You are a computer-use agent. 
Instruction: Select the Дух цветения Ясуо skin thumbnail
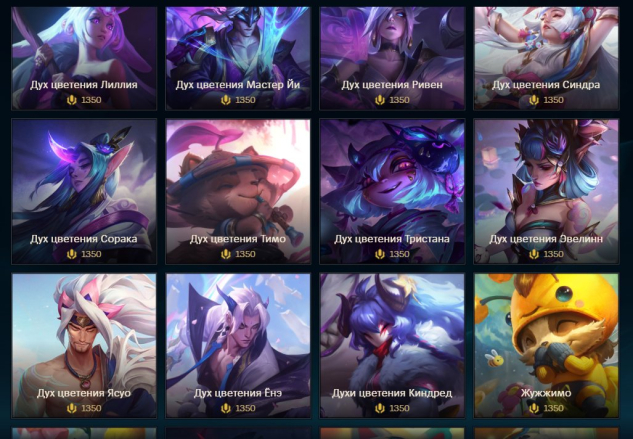84,346
